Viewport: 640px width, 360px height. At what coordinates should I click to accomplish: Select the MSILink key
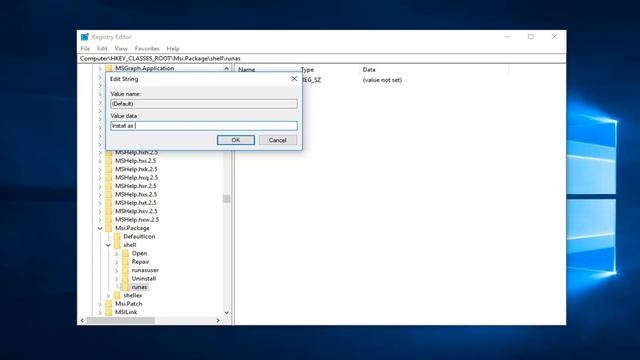(126, 312)
